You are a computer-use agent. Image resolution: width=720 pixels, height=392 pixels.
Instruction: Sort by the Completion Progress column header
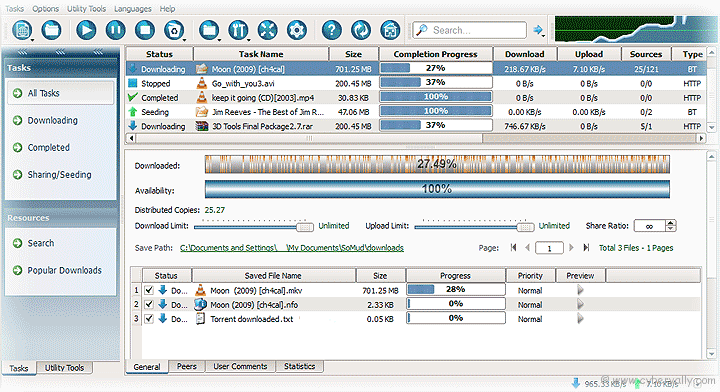(435, 54)
